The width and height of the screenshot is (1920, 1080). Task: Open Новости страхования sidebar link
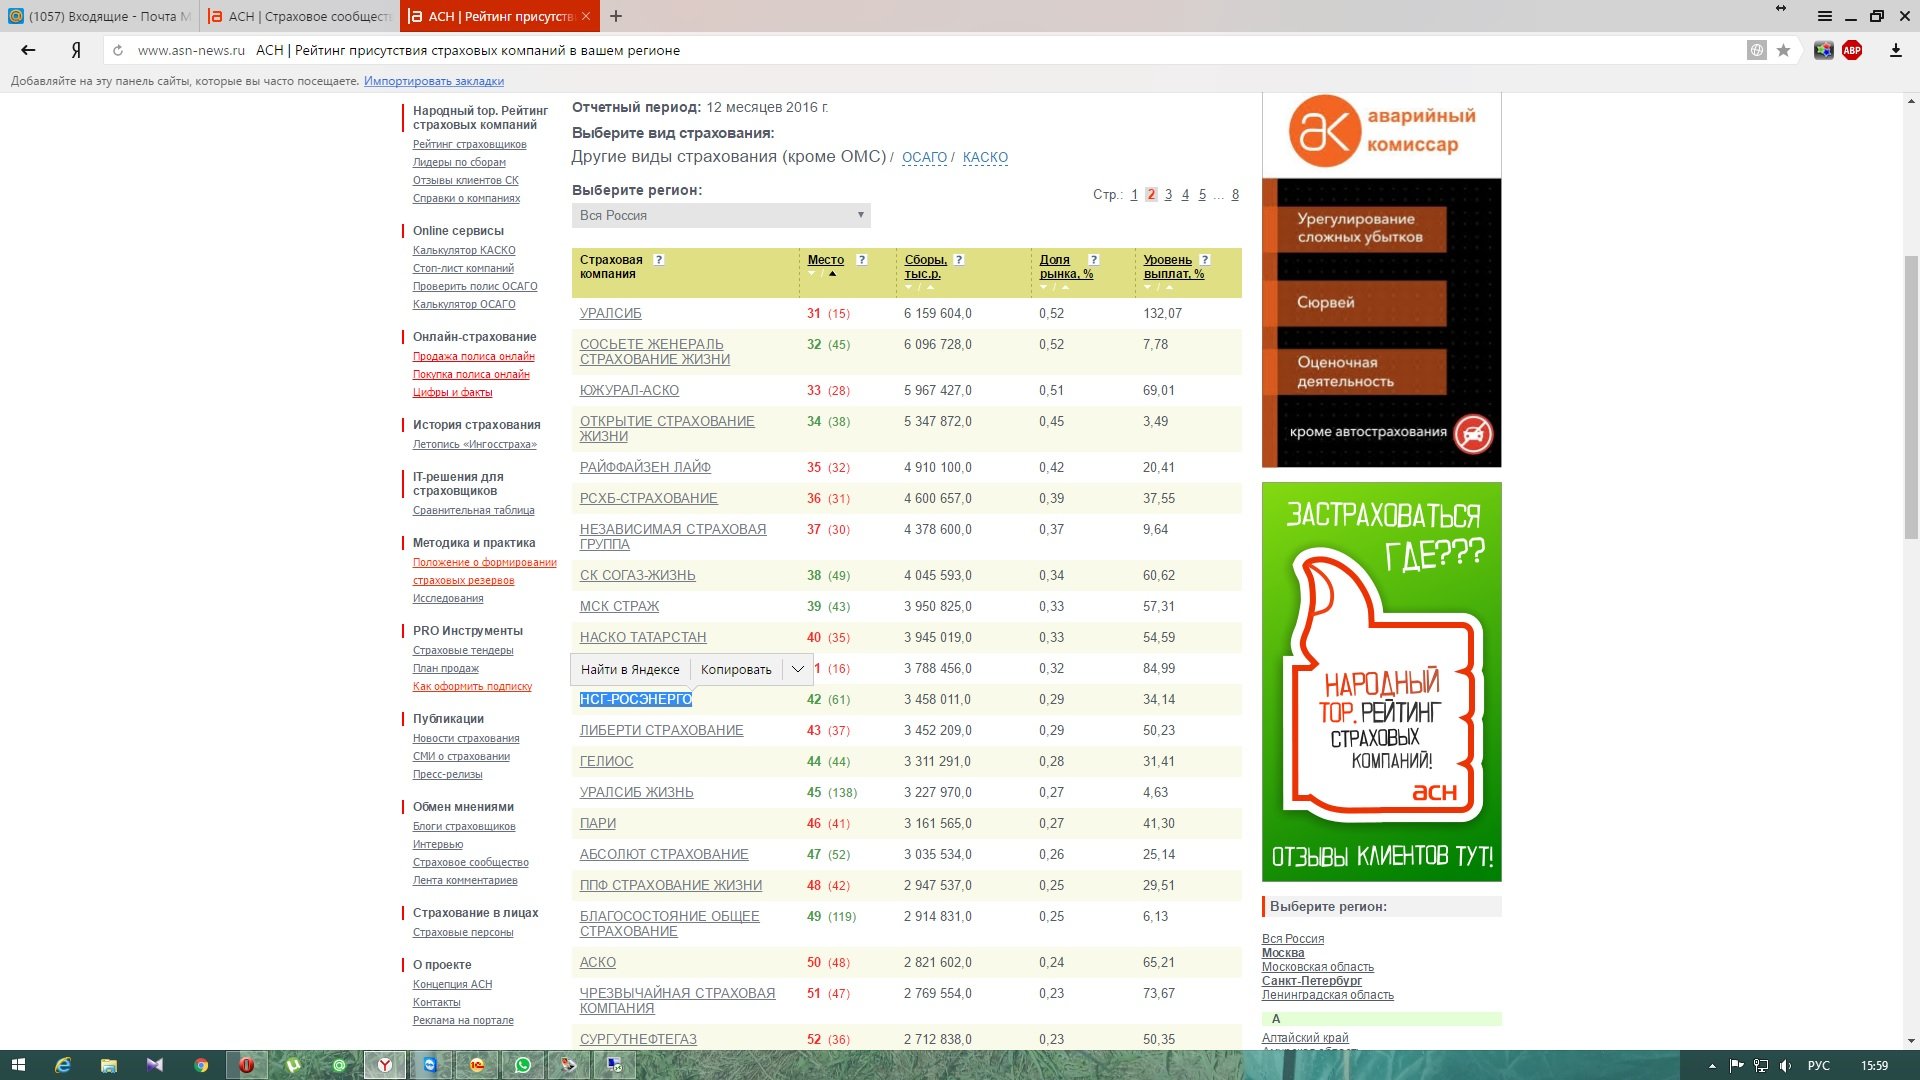tap(466, 739)
